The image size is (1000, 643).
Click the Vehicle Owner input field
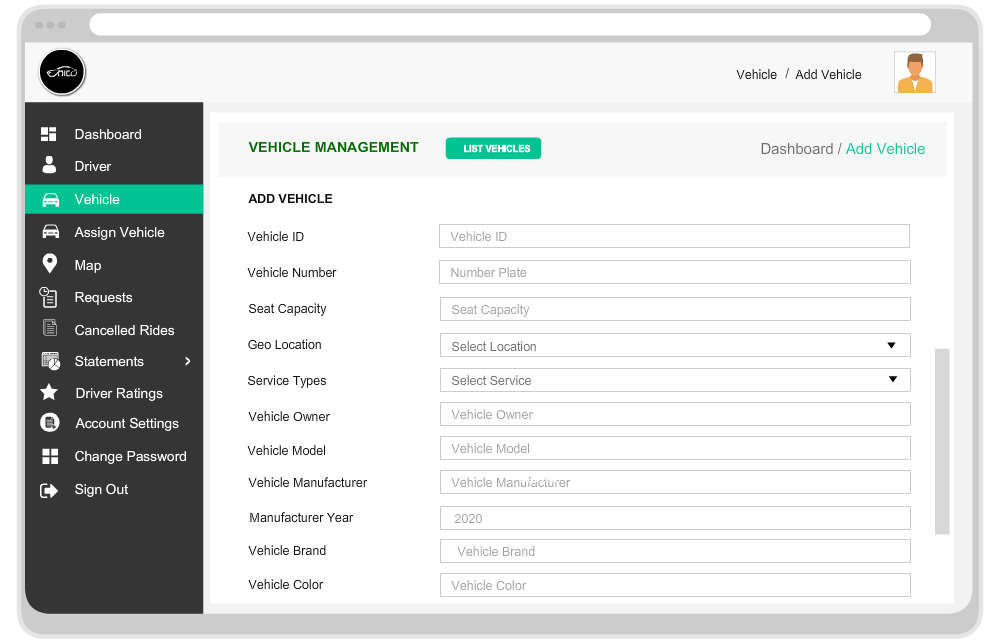675,415
